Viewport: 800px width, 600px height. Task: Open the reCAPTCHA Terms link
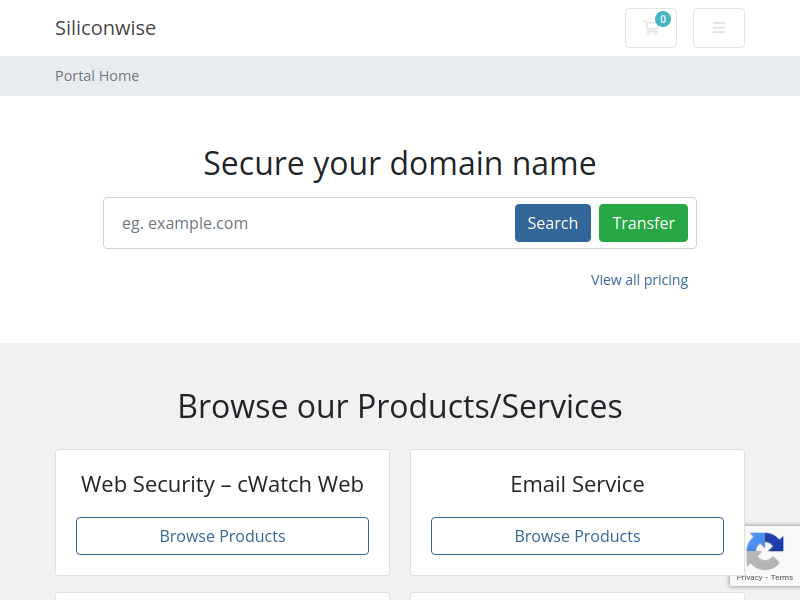coord(782,578)
